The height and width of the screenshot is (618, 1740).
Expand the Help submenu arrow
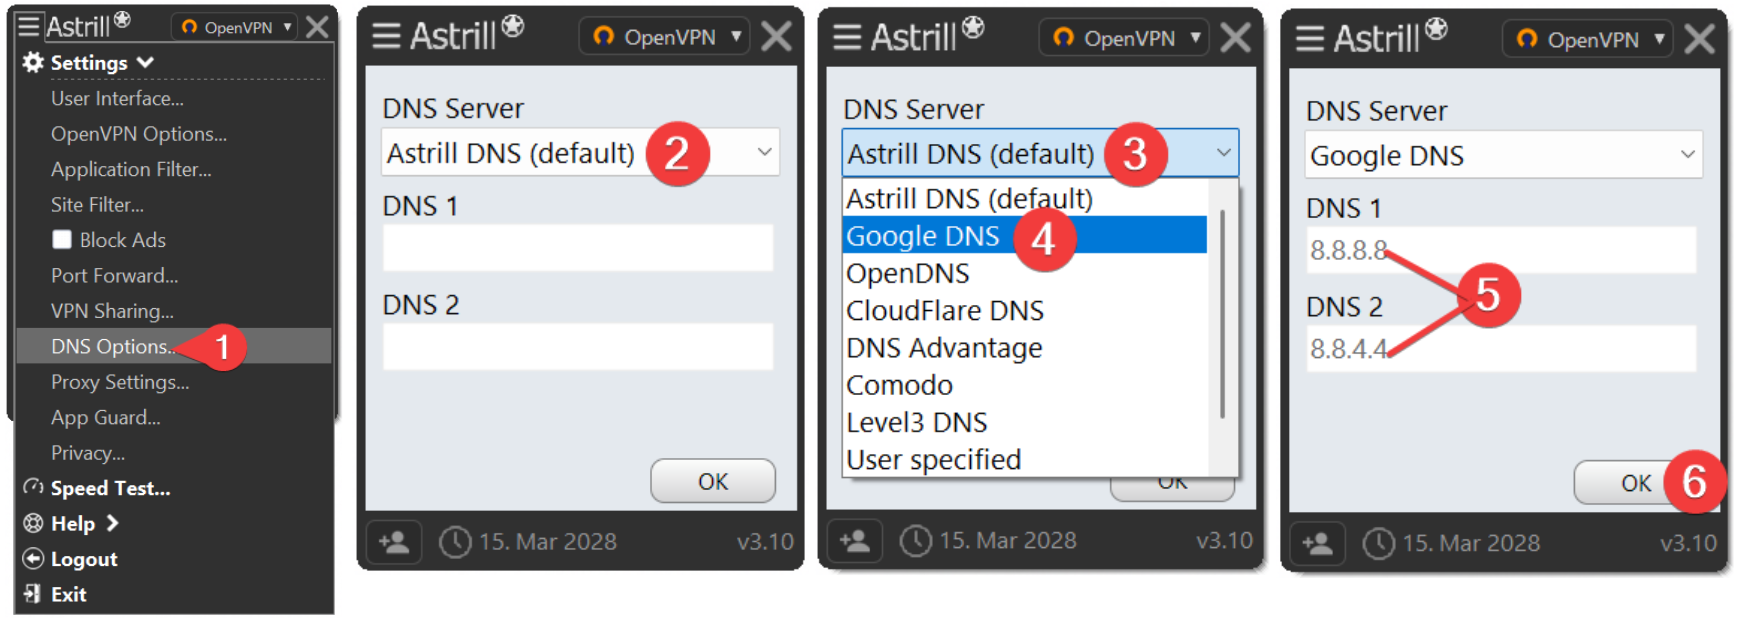112,522
